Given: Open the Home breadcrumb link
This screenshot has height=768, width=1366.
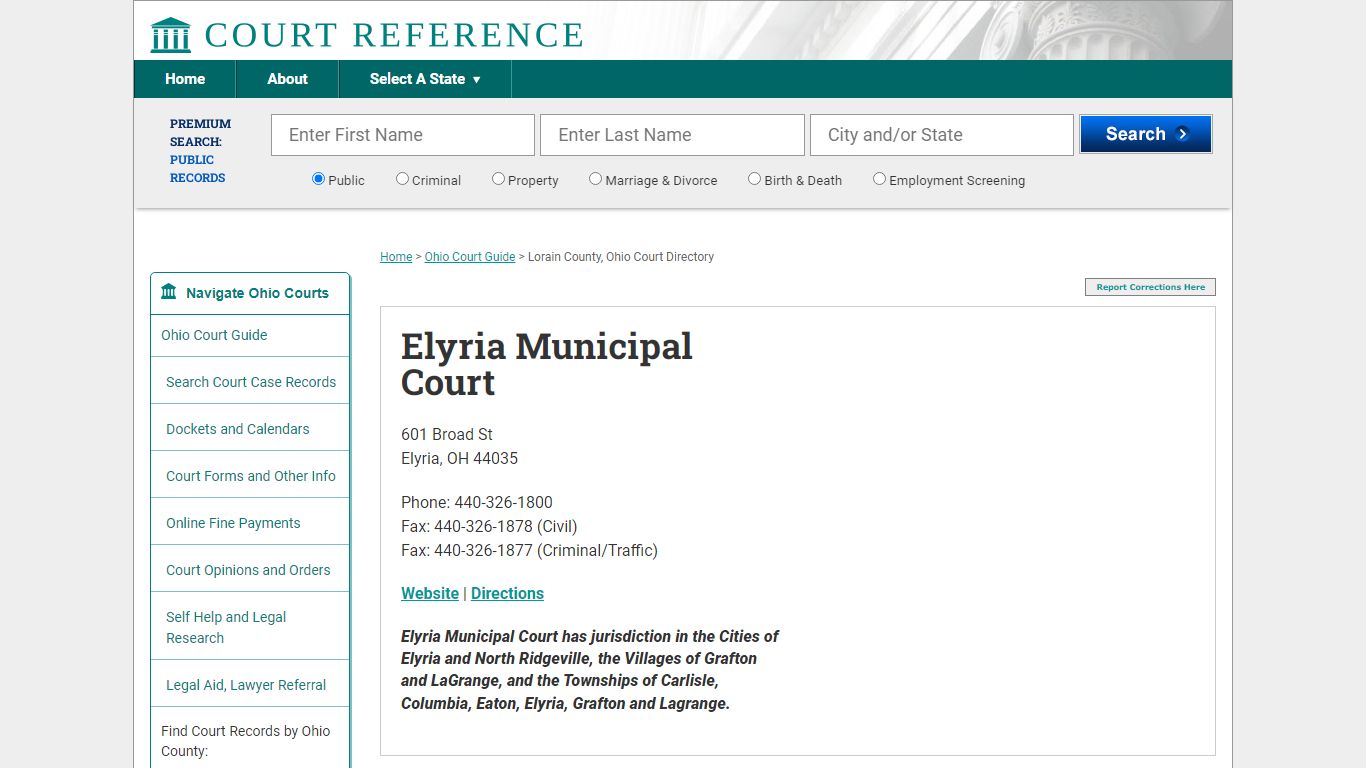Looking at the screenshot, I should coord(396,257).
